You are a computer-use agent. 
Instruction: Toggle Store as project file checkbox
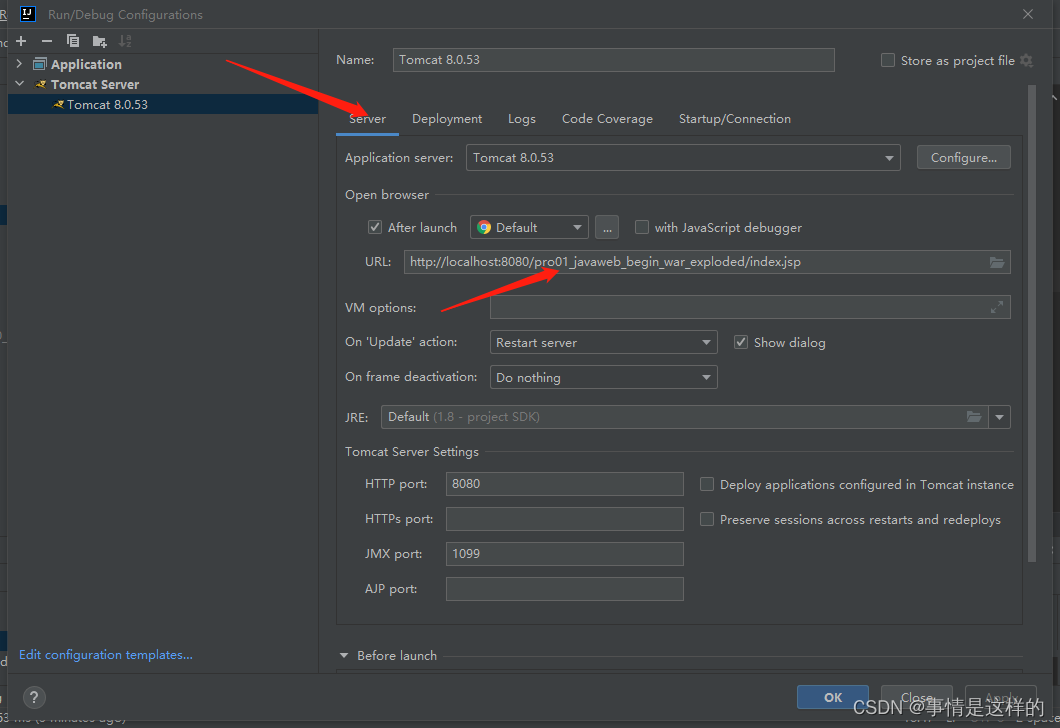click(888, 60)
